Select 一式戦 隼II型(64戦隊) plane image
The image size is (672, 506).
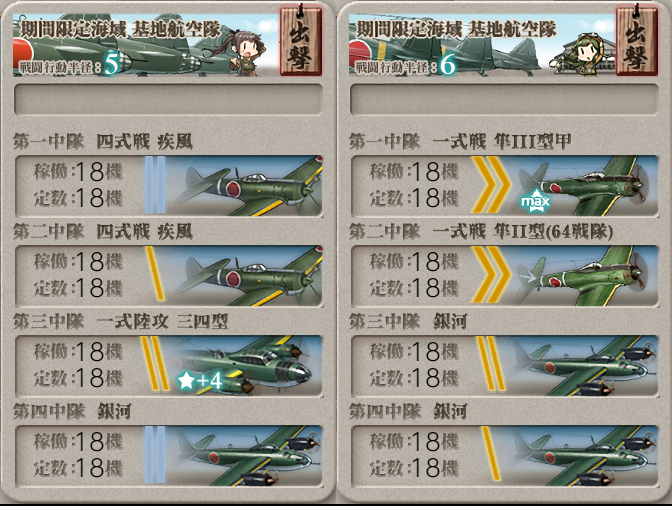583,275
